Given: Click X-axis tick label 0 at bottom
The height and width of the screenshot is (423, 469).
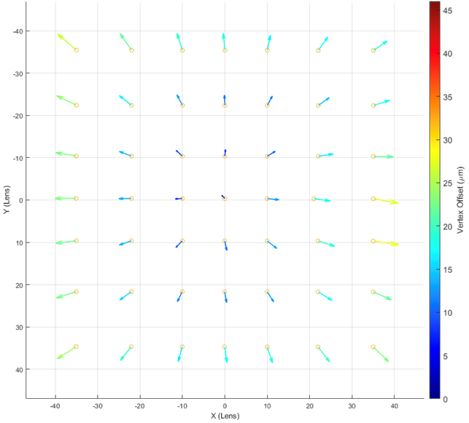Looking at the screenshot, I should click(x=225, y=406).
